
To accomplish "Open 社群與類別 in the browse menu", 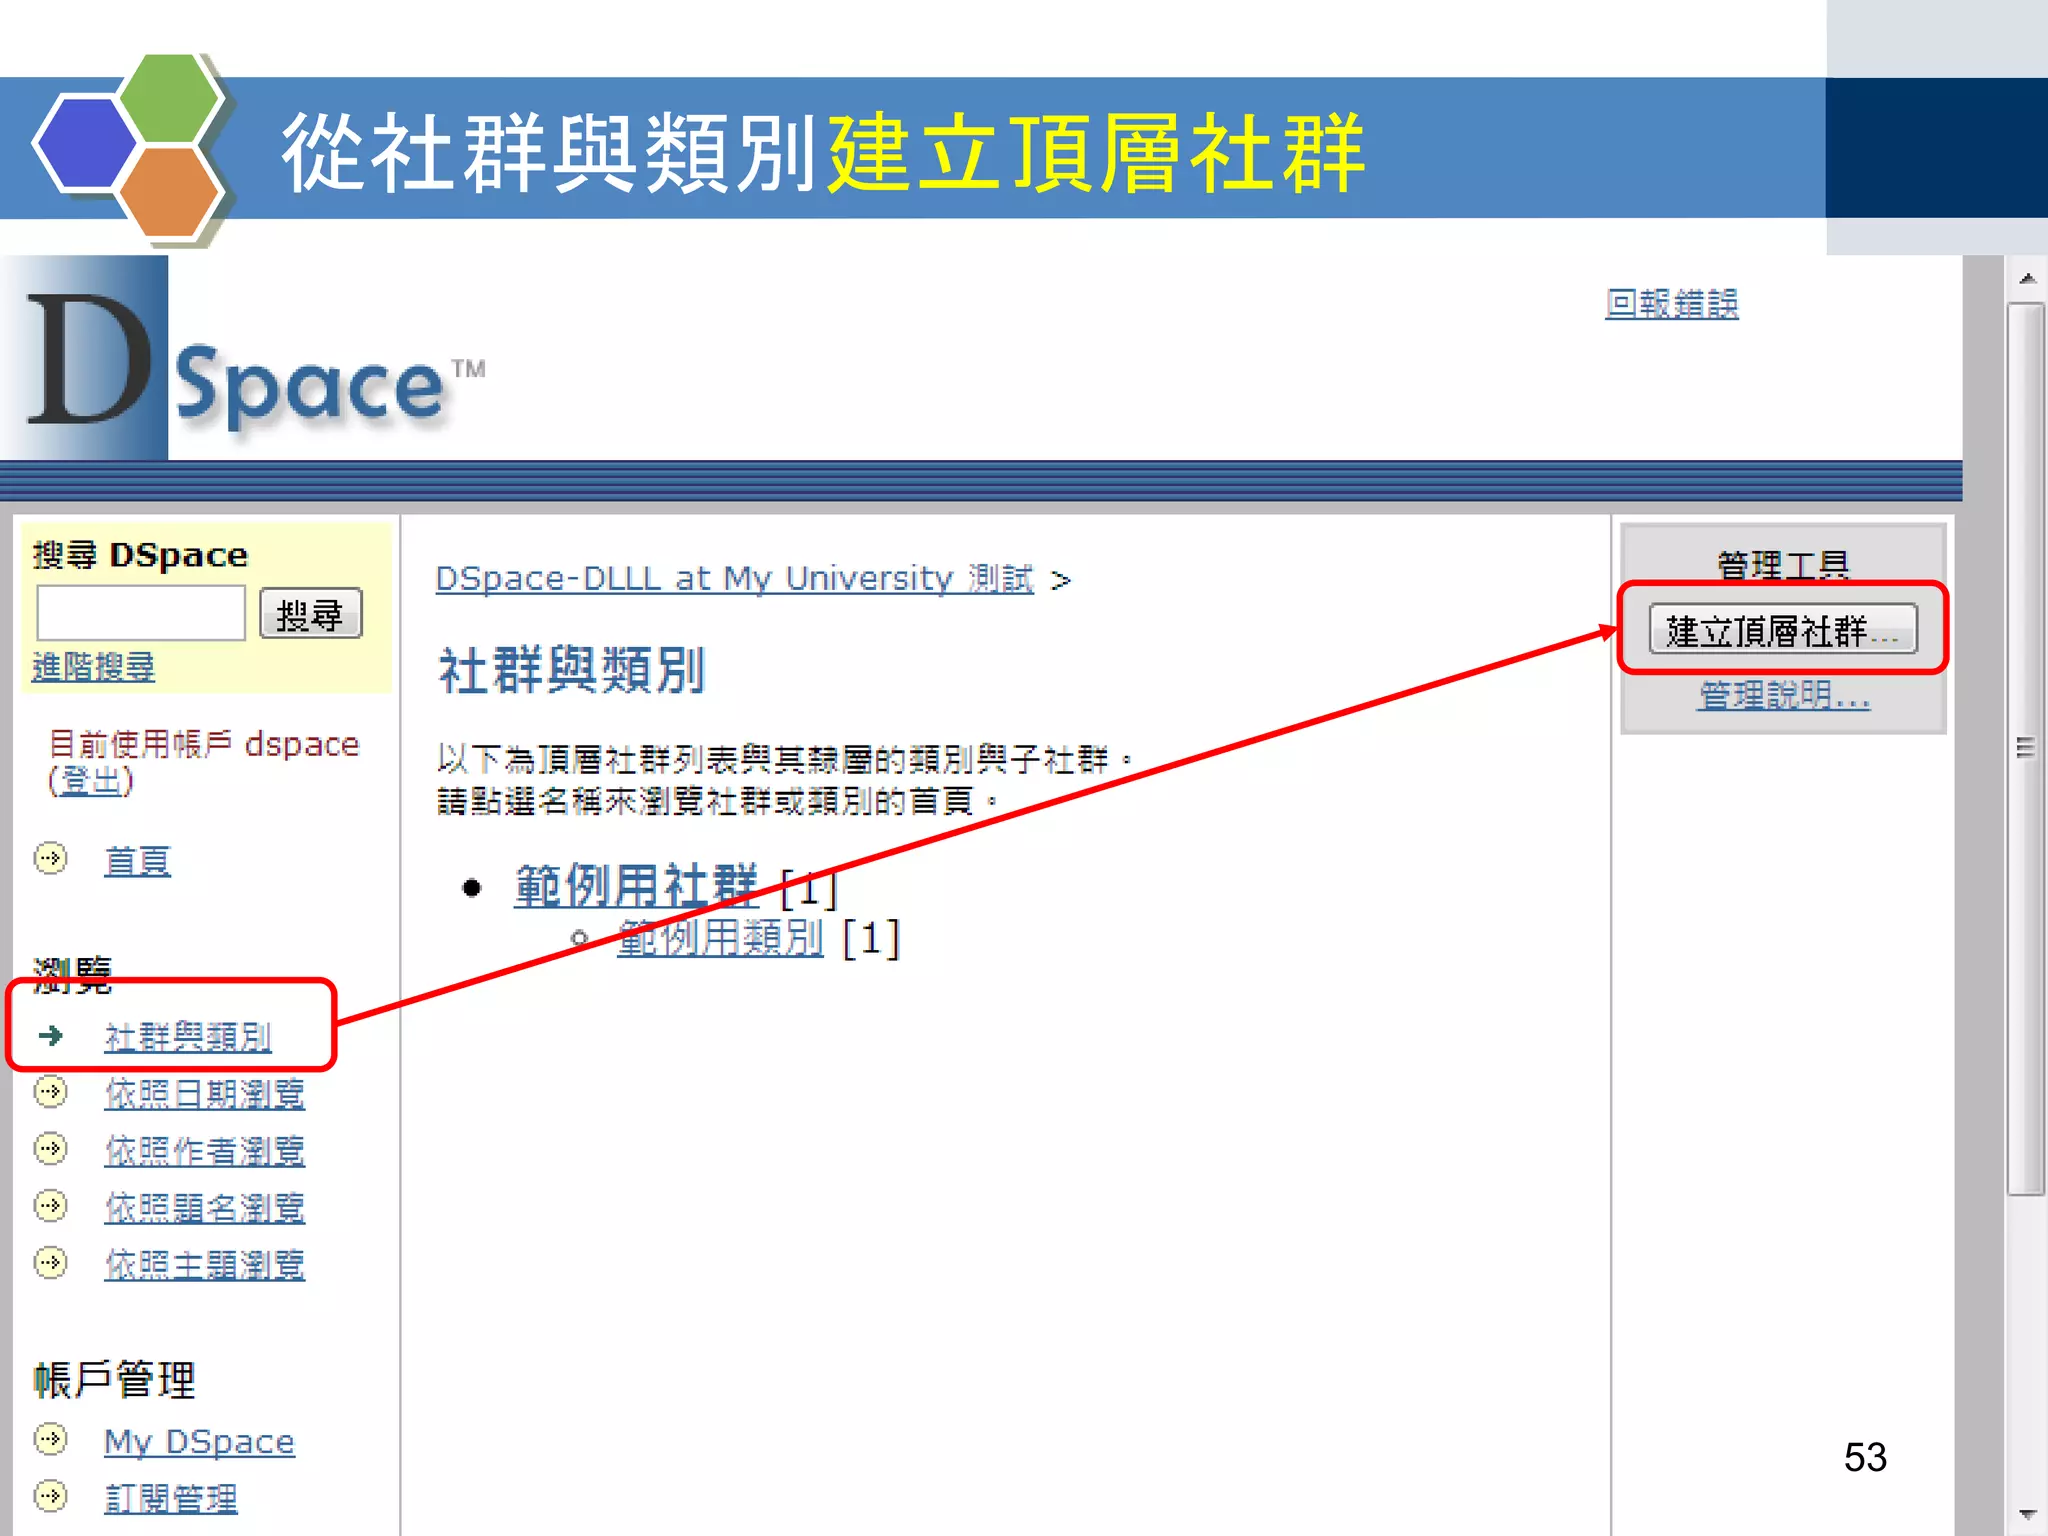I will tap(188, 1037).
